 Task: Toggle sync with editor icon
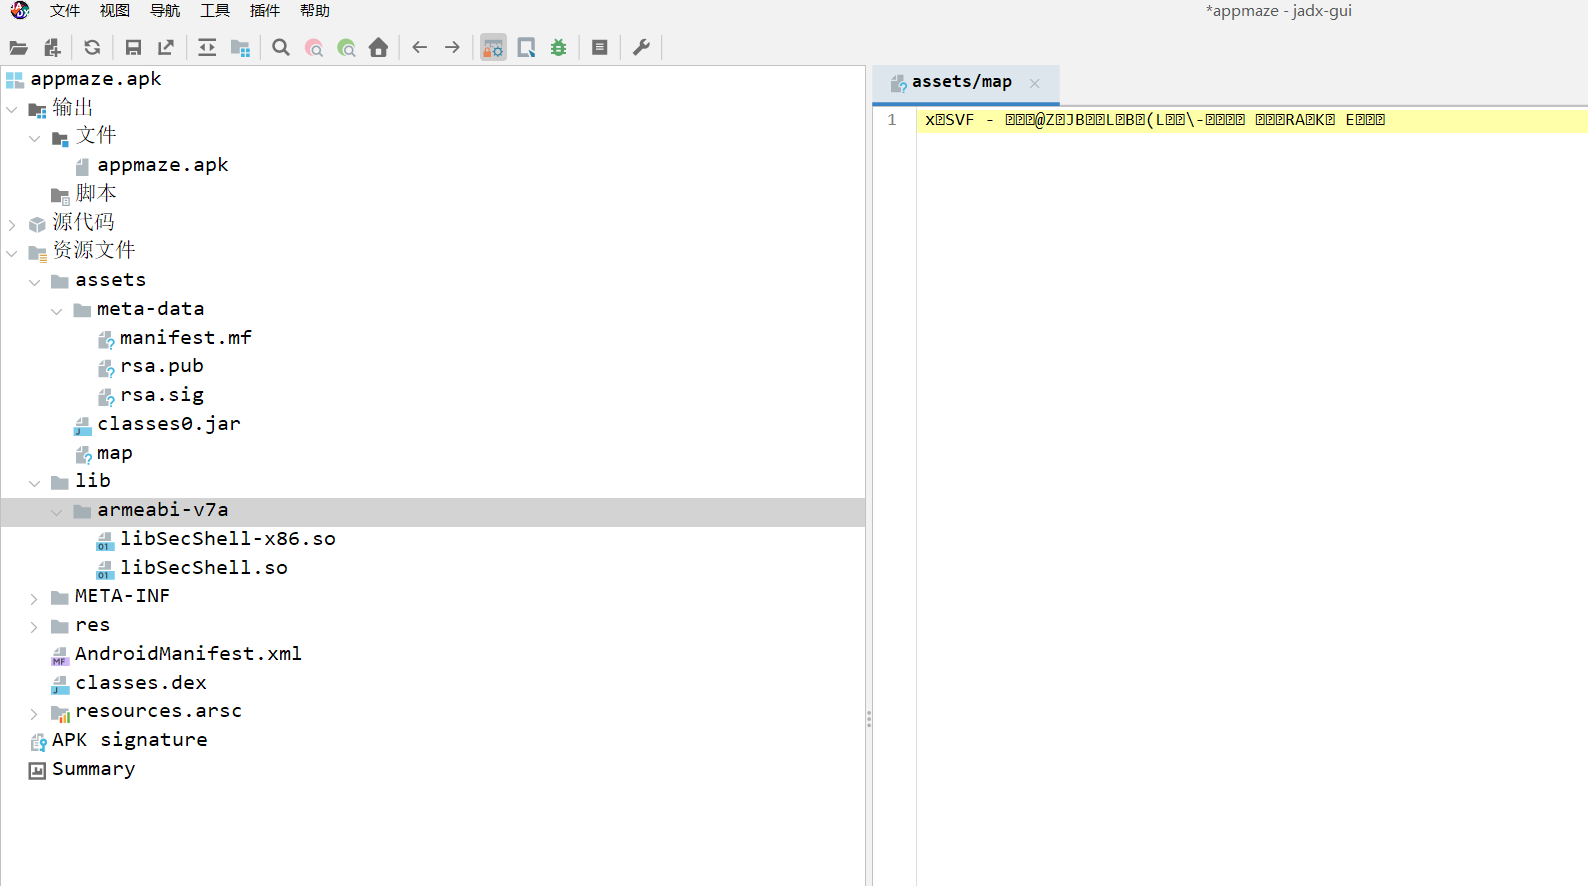pos(207,47)
